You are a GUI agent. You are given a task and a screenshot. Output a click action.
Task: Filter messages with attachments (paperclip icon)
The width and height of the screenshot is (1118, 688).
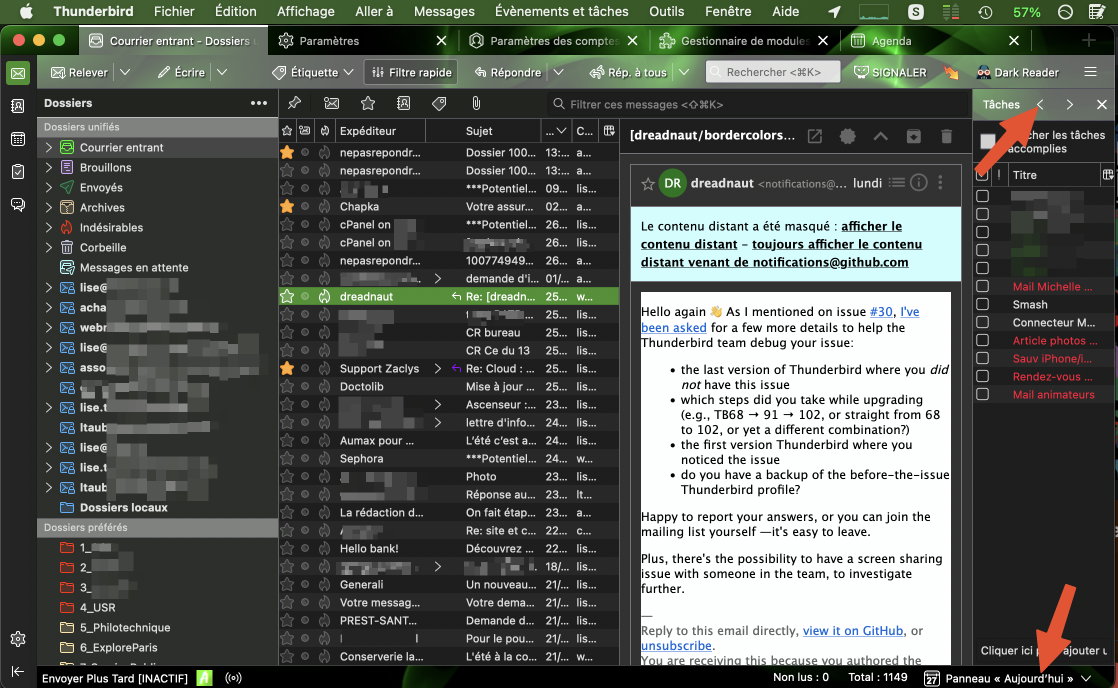point(476,103)
